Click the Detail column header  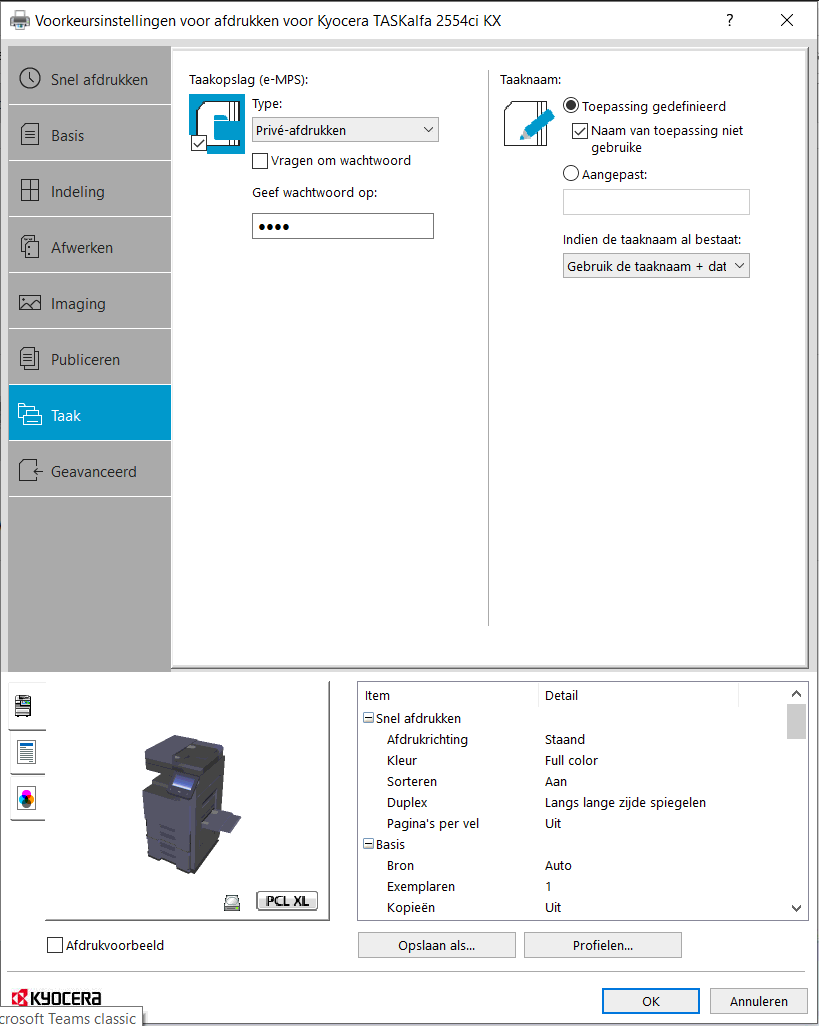pos(638,695)
